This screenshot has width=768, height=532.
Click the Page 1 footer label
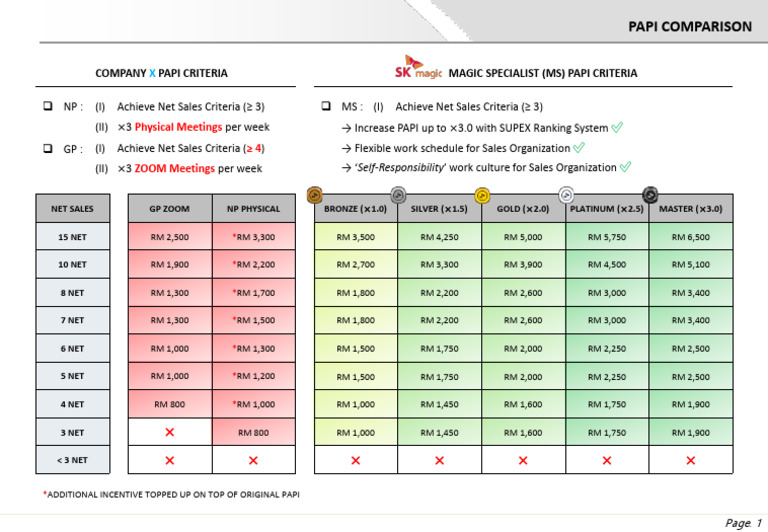(743, 523)
